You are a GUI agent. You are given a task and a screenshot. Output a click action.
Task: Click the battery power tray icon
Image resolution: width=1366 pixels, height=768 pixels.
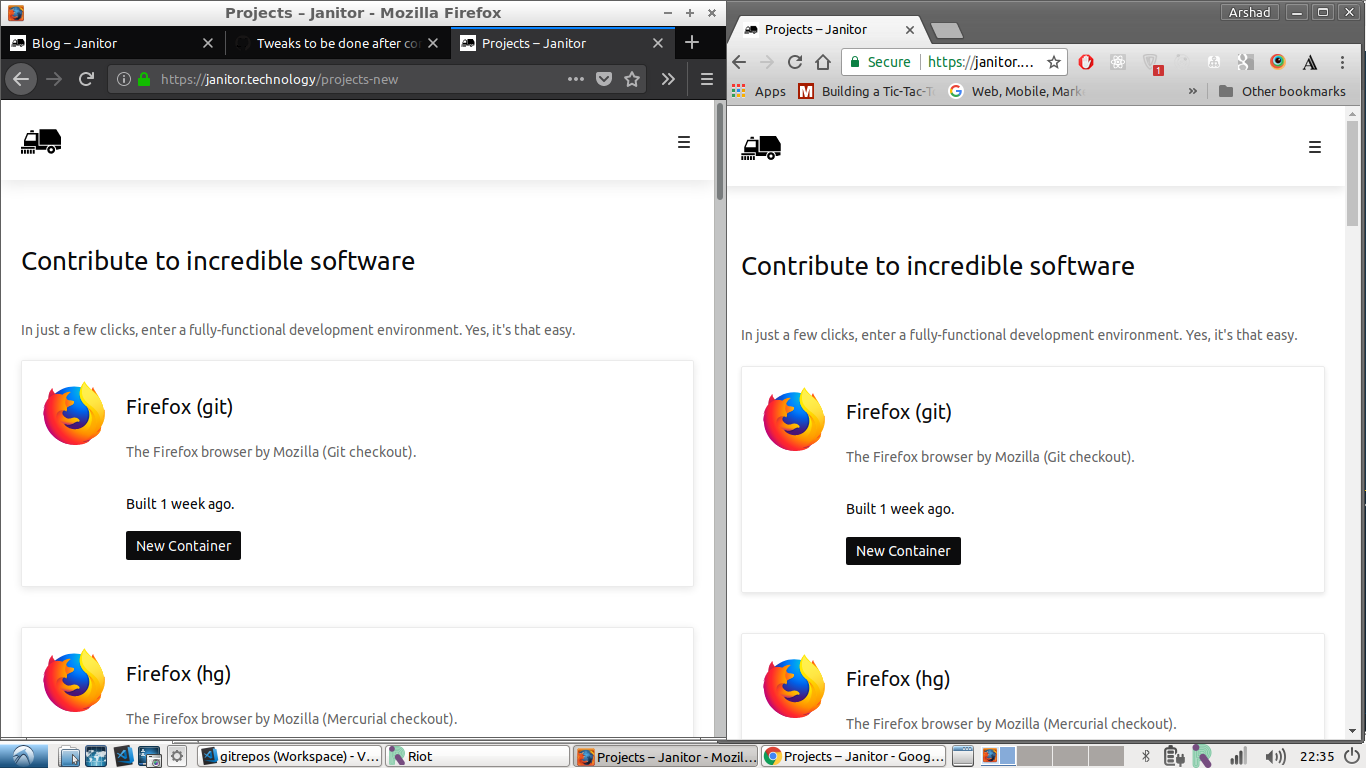[1175, 757]
